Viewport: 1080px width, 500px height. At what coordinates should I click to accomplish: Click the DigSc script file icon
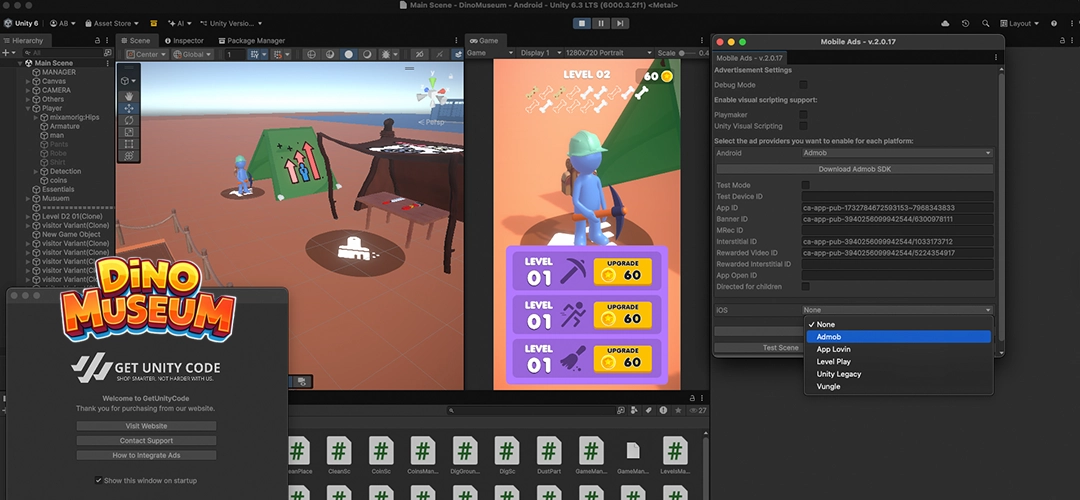click(x=507, y=451)
